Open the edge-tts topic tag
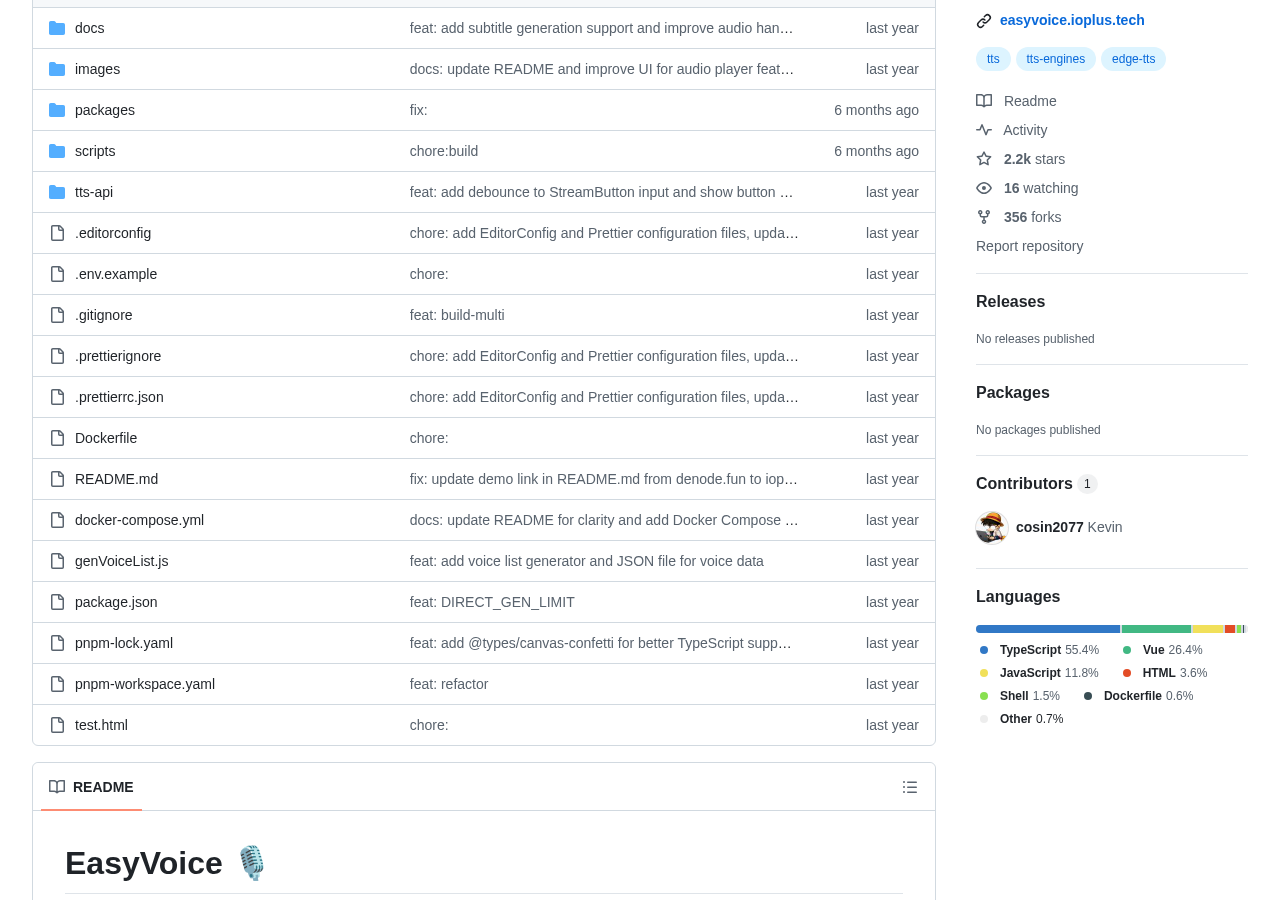This screenshot has width=1280, height=900. [1133, 59]
